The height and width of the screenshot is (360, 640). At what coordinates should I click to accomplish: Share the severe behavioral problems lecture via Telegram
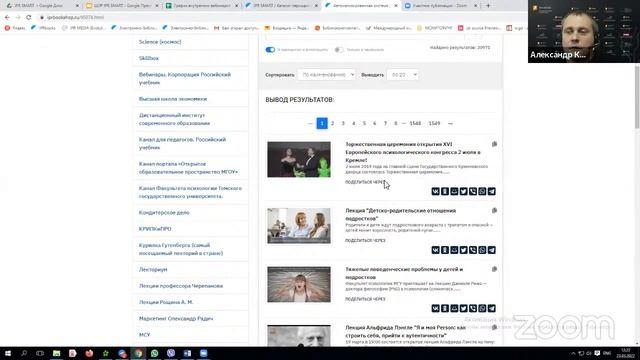tap(492, 308)
